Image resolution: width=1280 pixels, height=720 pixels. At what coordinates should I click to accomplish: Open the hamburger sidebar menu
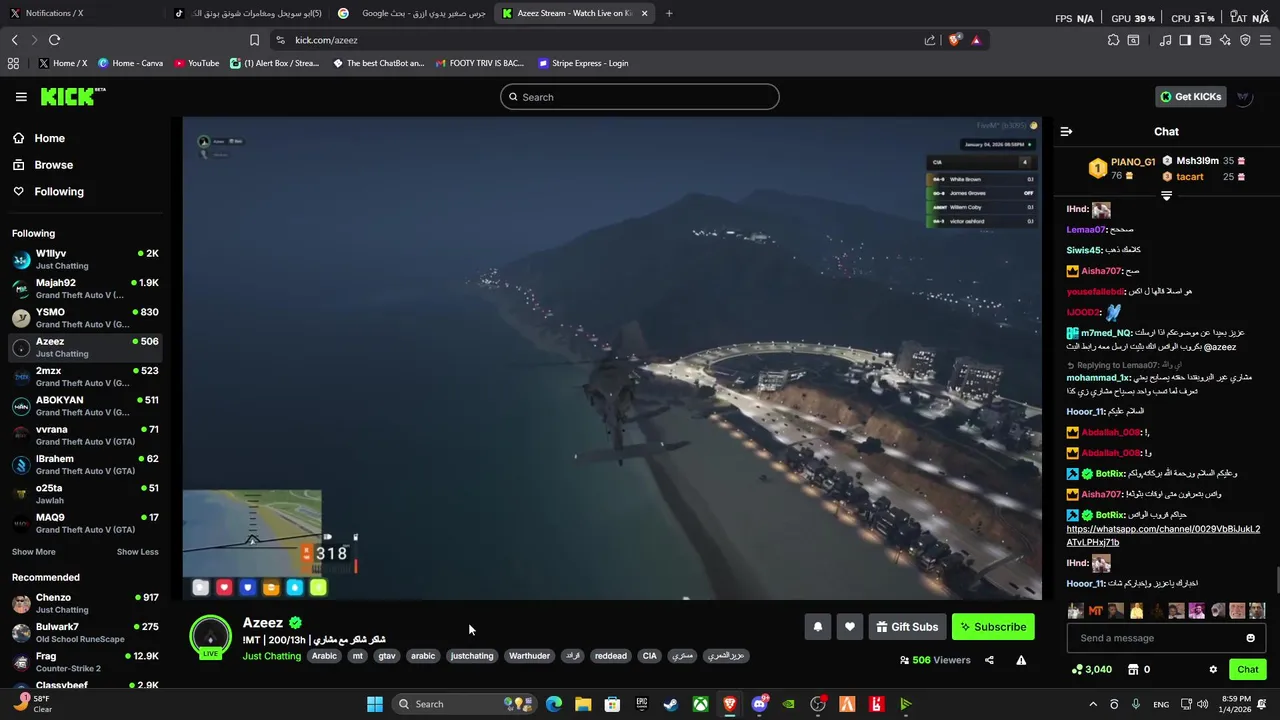21,97
